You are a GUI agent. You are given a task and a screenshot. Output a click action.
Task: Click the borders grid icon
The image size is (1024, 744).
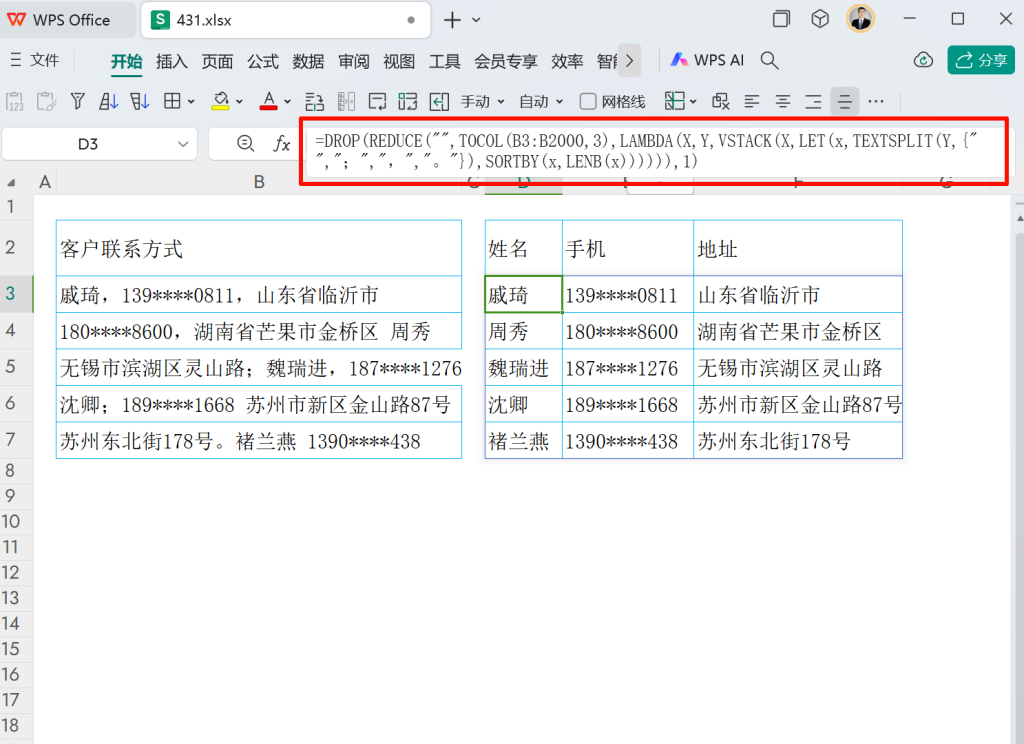point(172,101)
